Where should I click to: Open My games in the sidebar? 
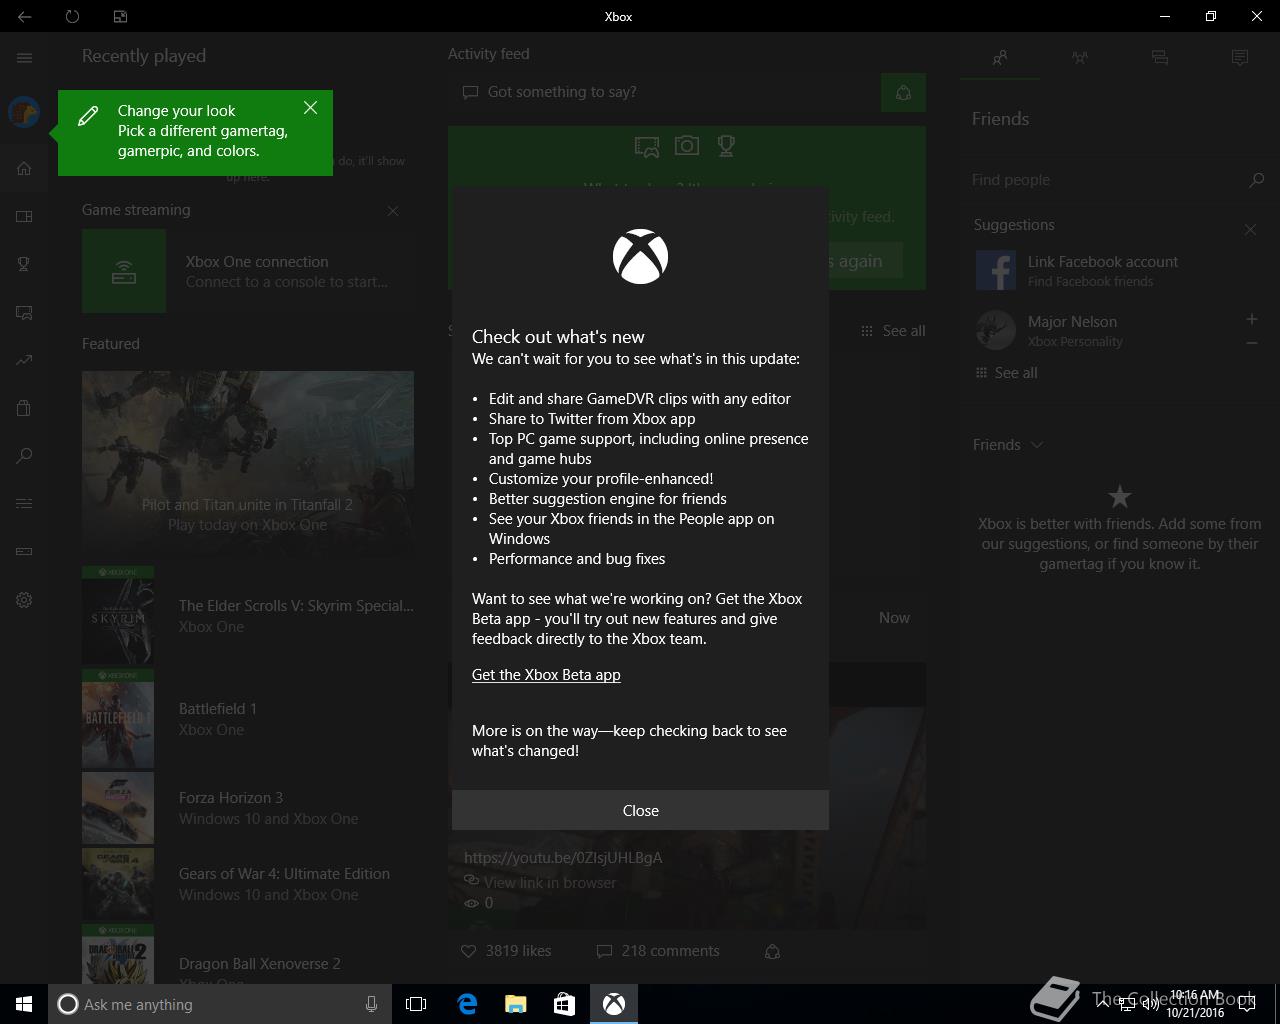[24, 216]
